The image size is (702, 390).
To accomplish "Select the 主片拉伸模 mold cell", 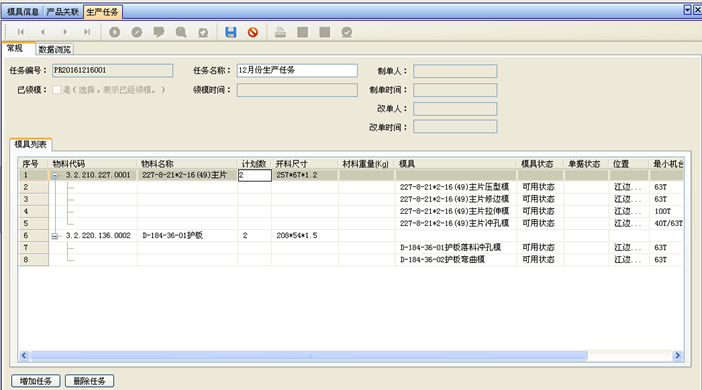I will pos(456,211).
